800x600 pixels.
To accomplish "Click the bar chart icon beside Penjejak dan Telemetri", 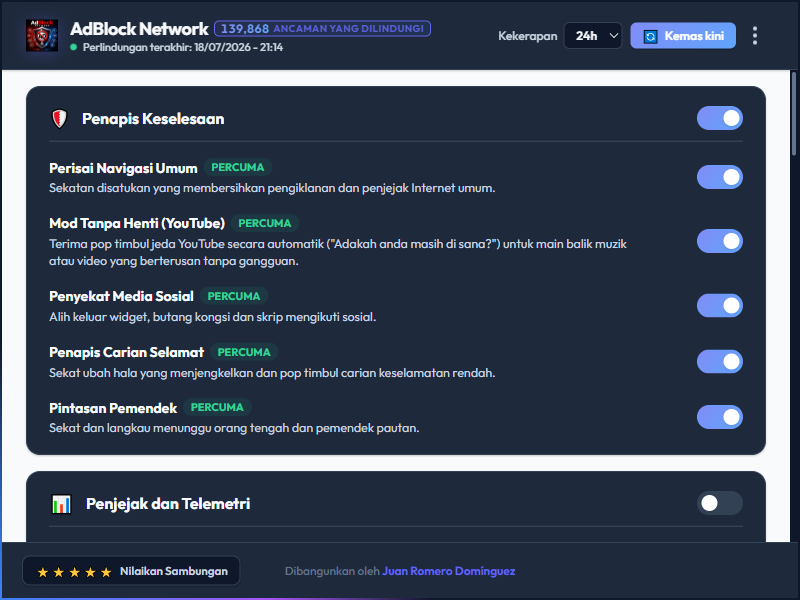I will (61, 504).
